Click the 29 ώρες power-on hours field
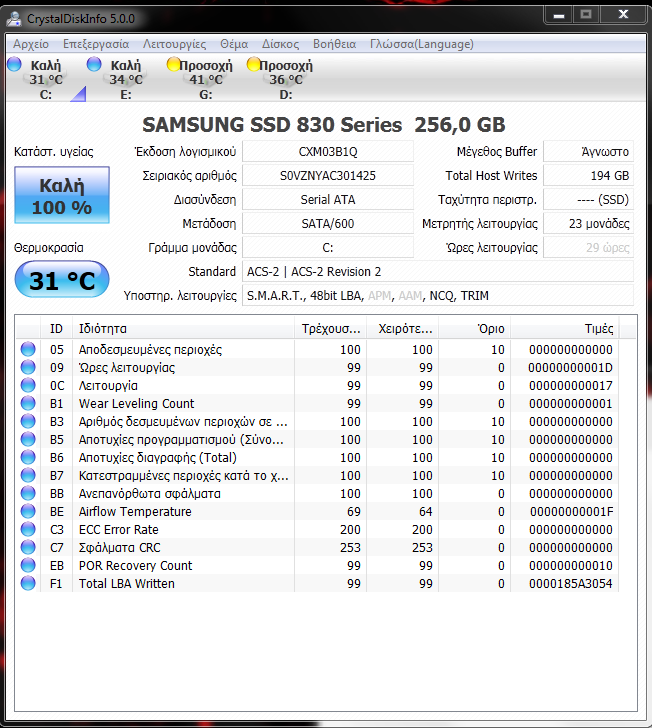The height and width of the screenshot is (728, 652). click(x=588, y=247)
